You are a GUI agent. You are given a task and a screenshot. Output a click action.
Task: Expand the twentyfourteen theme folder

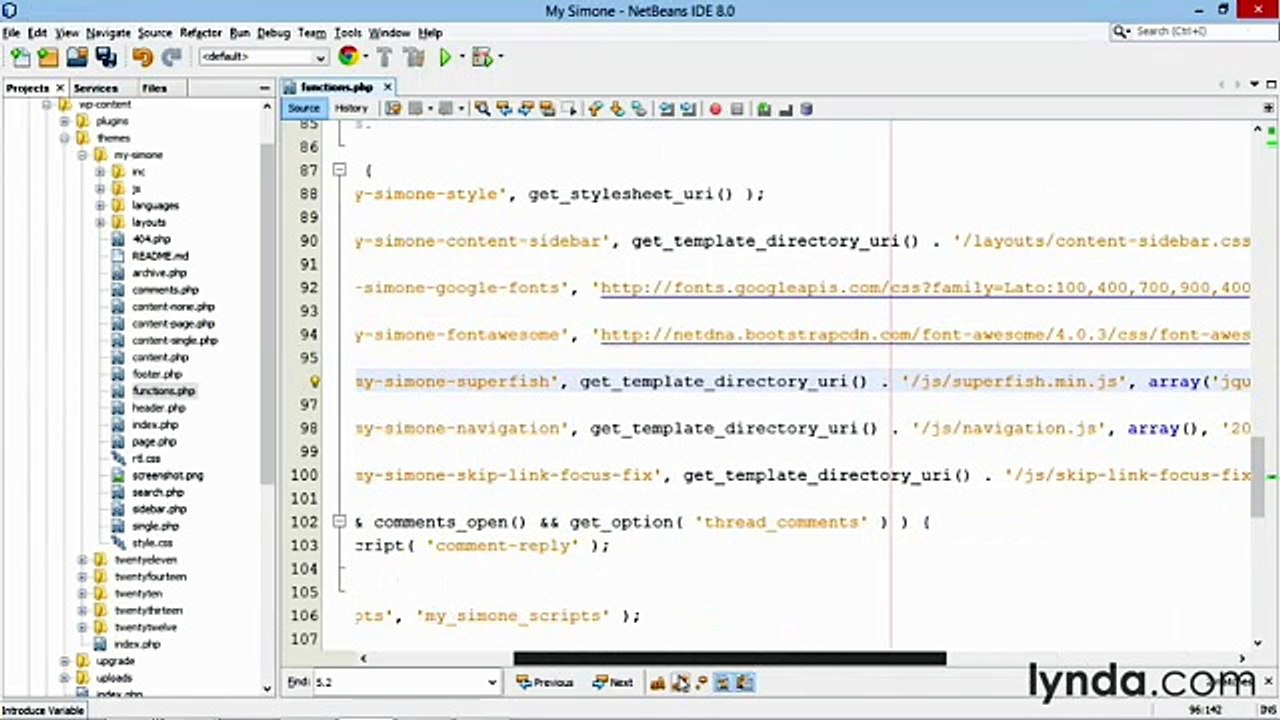click(x=82, y=577)
